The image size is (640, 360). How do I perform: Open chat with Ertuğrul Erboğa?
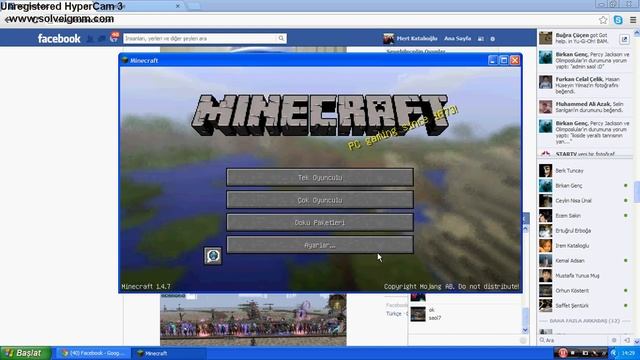(585, 231)
